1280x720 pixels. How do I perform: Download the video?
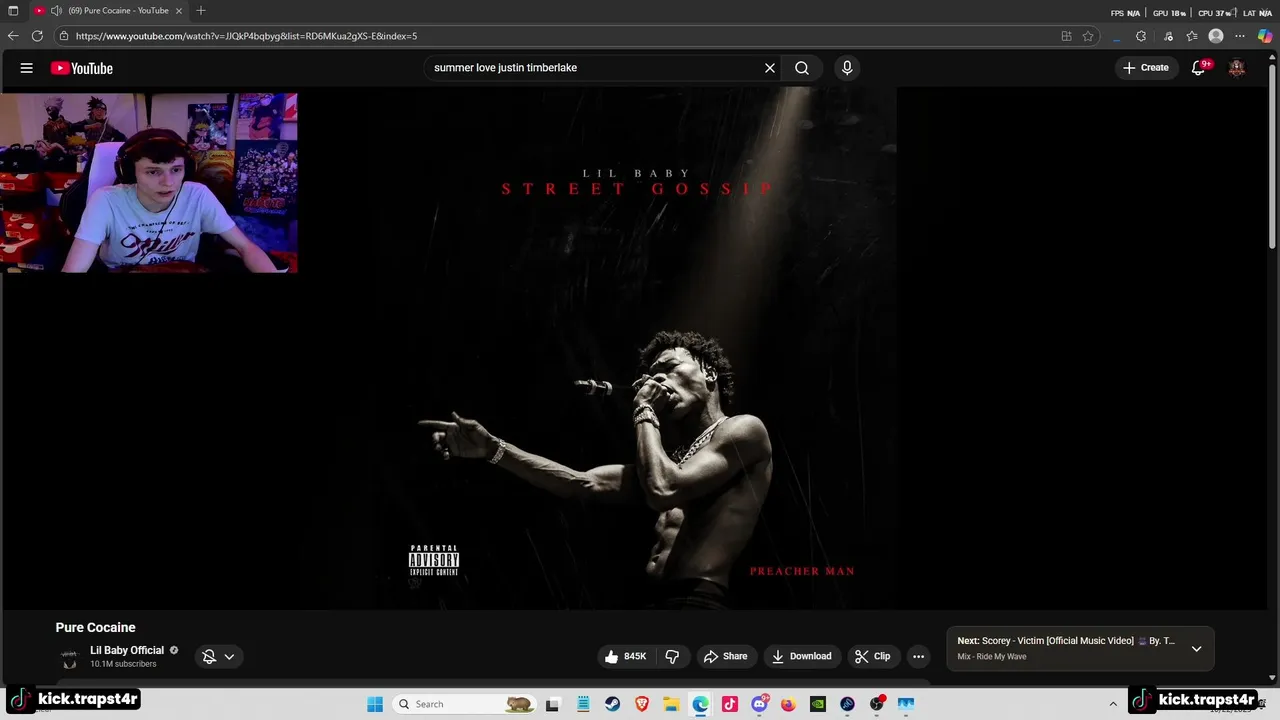[802, 656]
